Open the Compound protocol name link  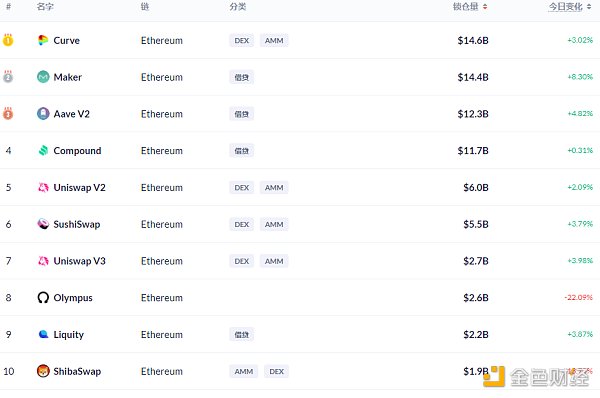tap(77, 151)
